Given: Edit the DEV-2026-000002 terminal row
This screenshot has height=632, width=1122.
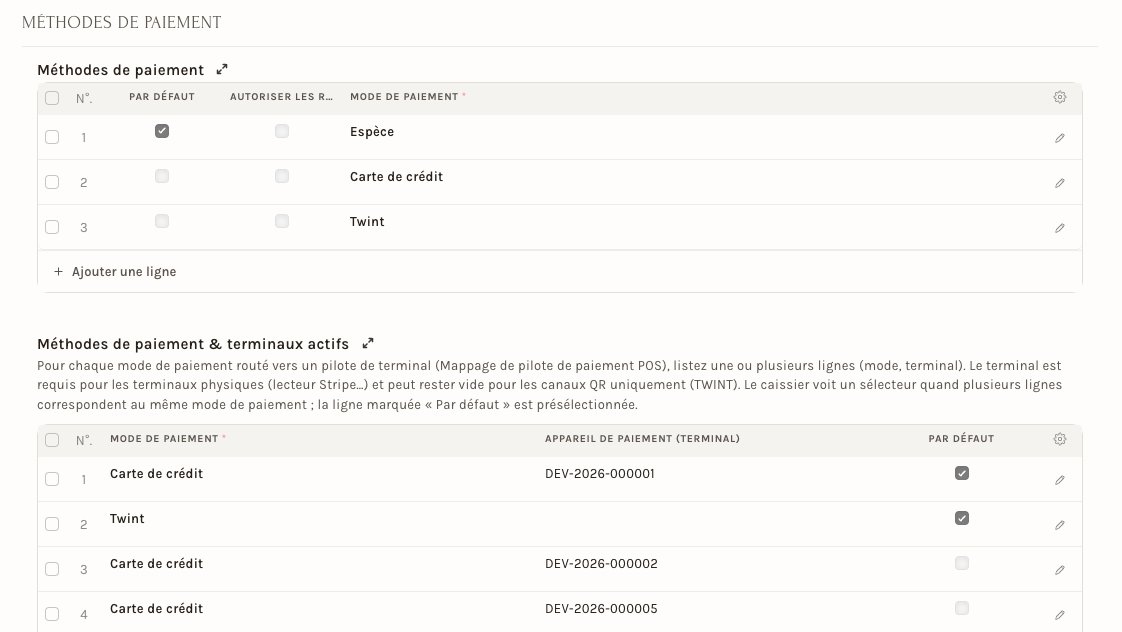Looking at the screenshot, I should pos(1060,570).
